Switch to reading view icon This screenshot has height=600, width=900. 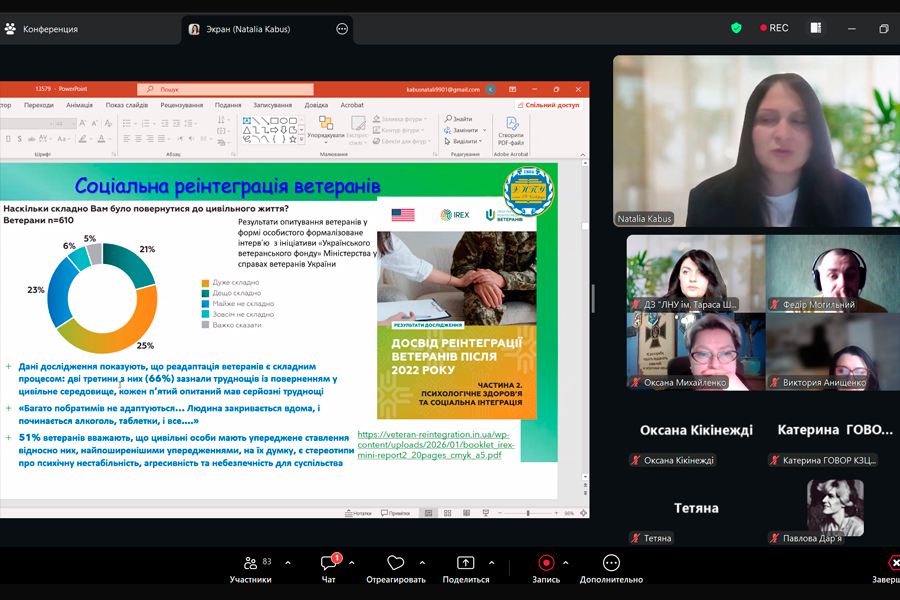[466, 513]
